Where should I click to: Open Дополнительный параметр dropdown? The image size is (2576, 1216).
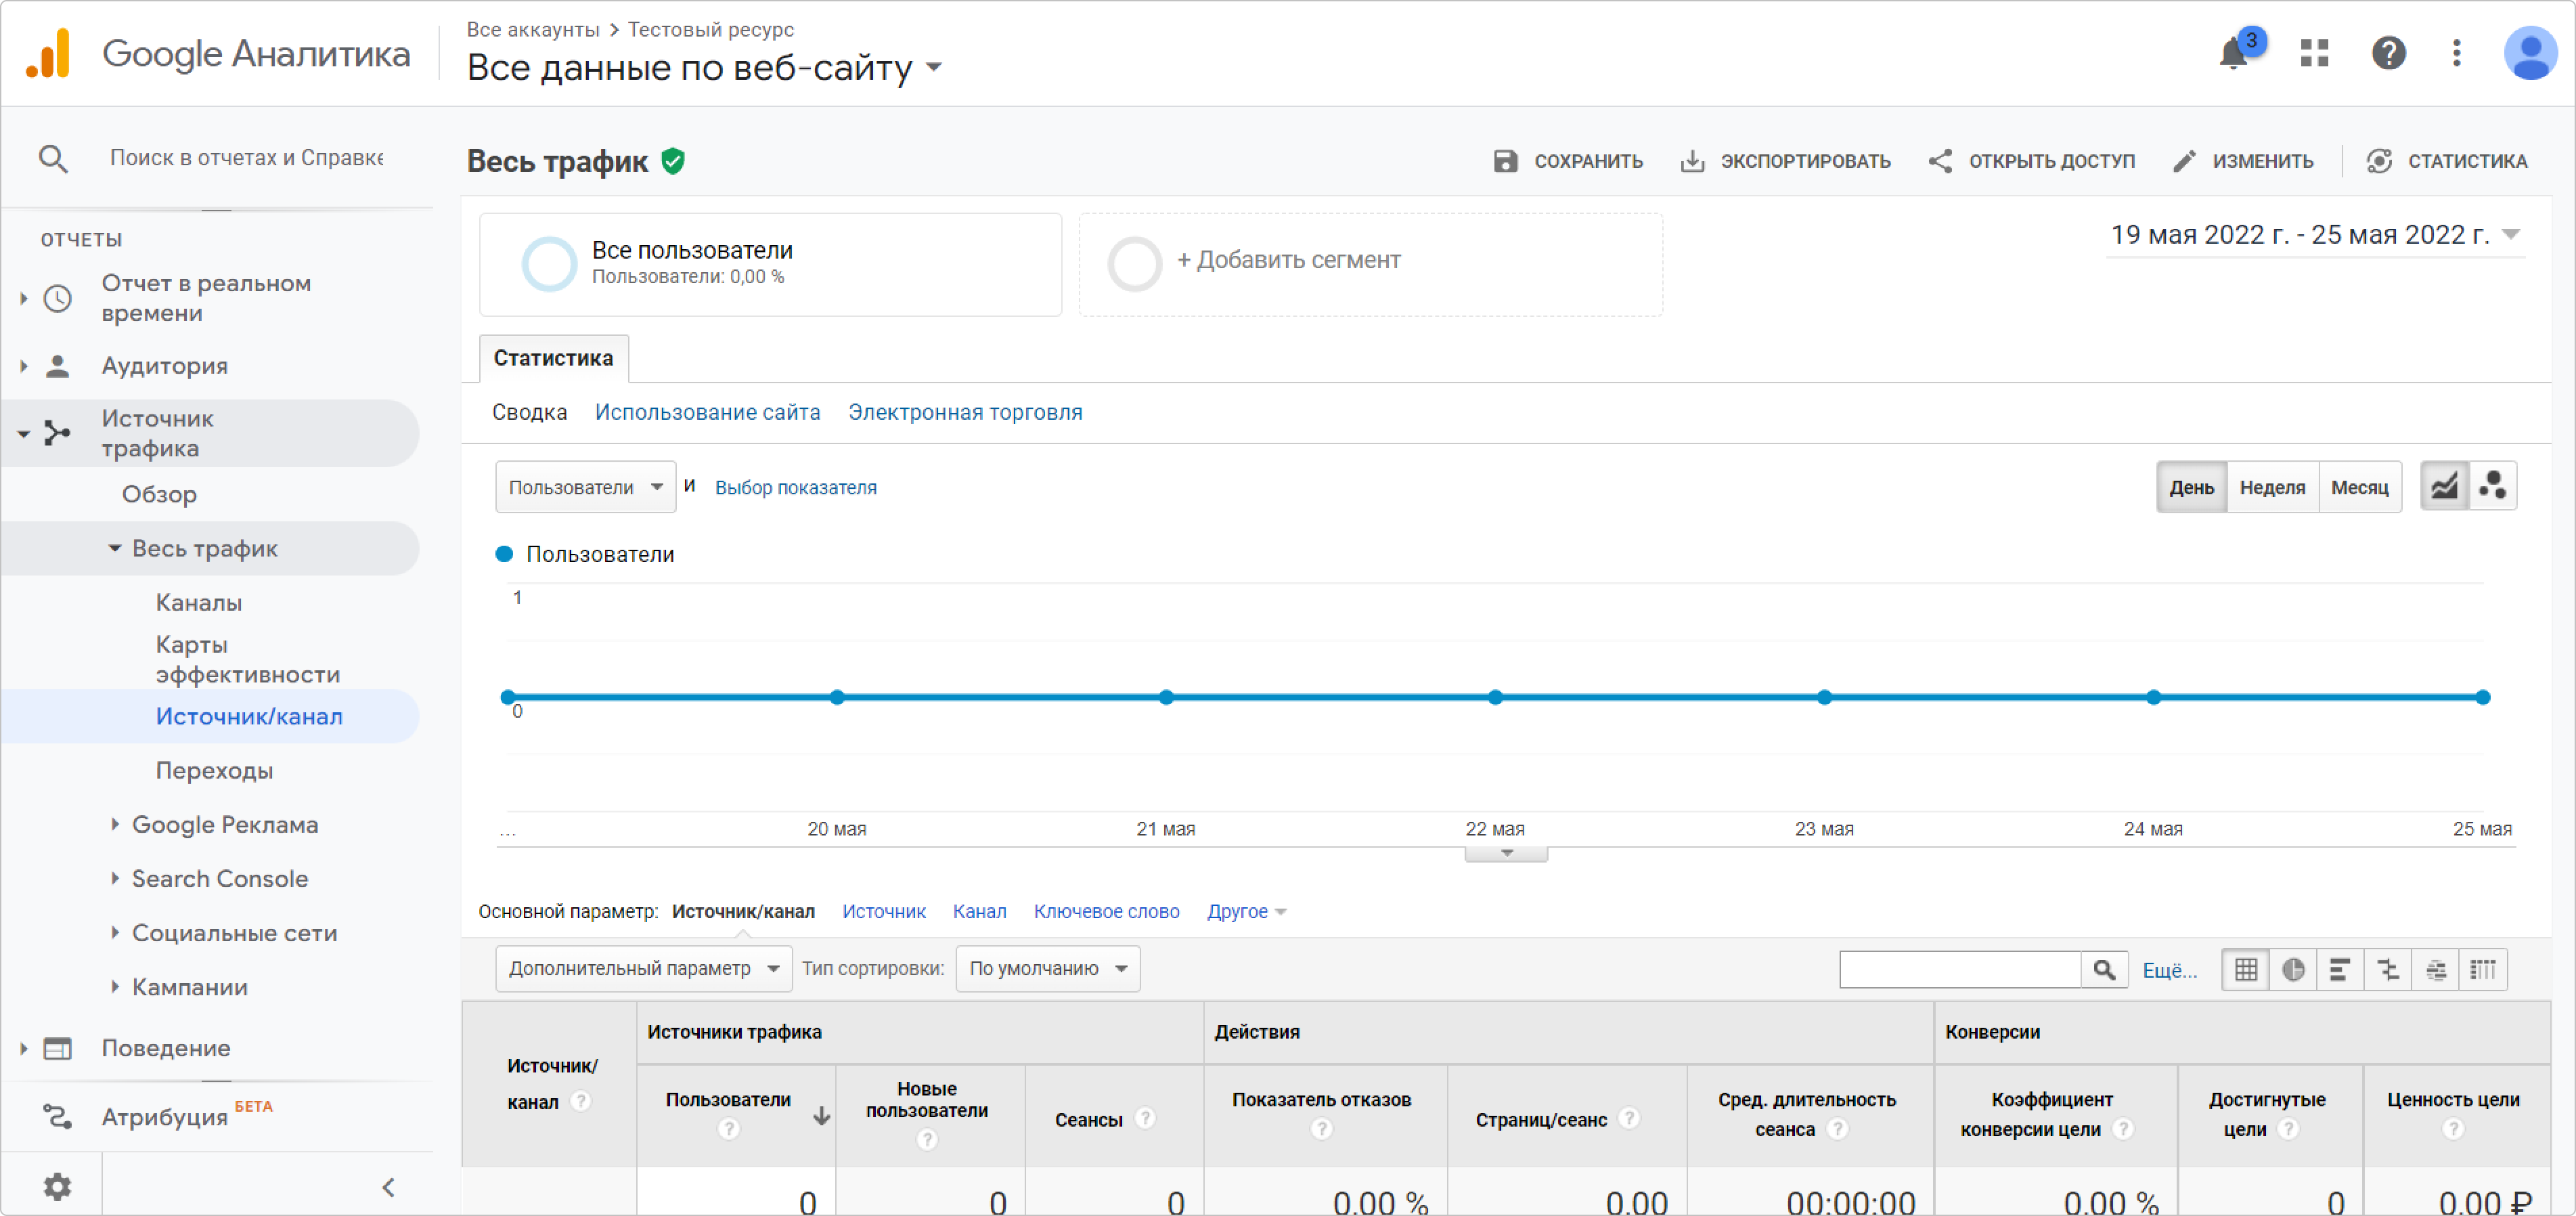(643, 968)
